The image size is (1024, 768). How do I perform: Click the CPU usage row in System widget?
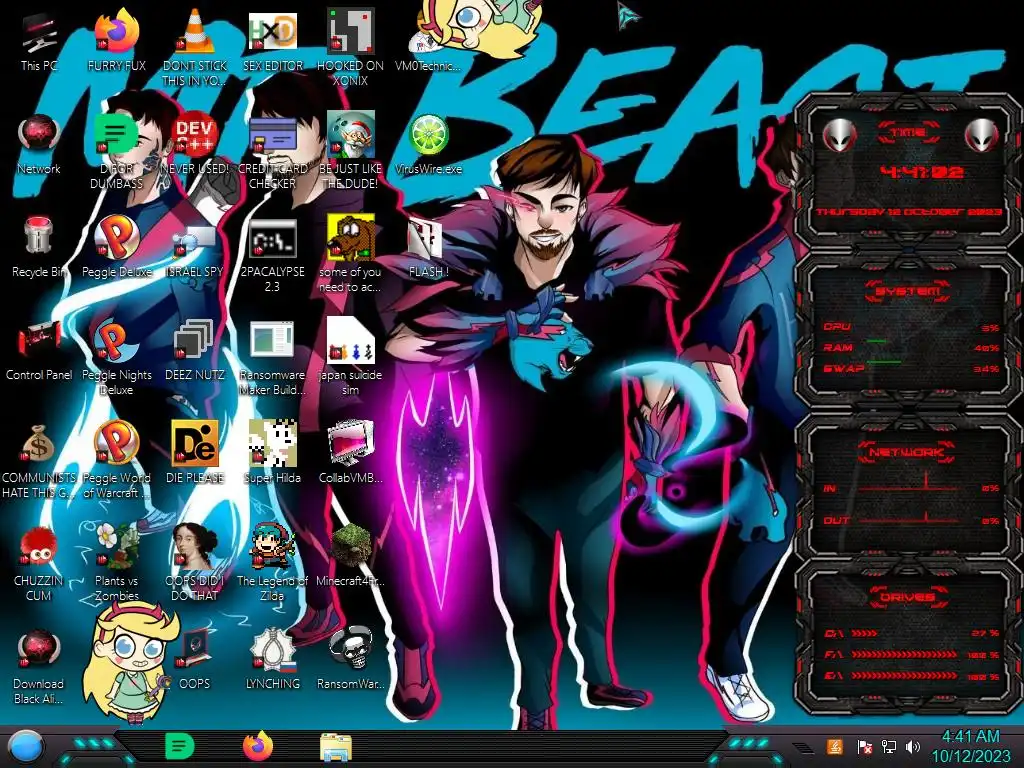point(911,327)
